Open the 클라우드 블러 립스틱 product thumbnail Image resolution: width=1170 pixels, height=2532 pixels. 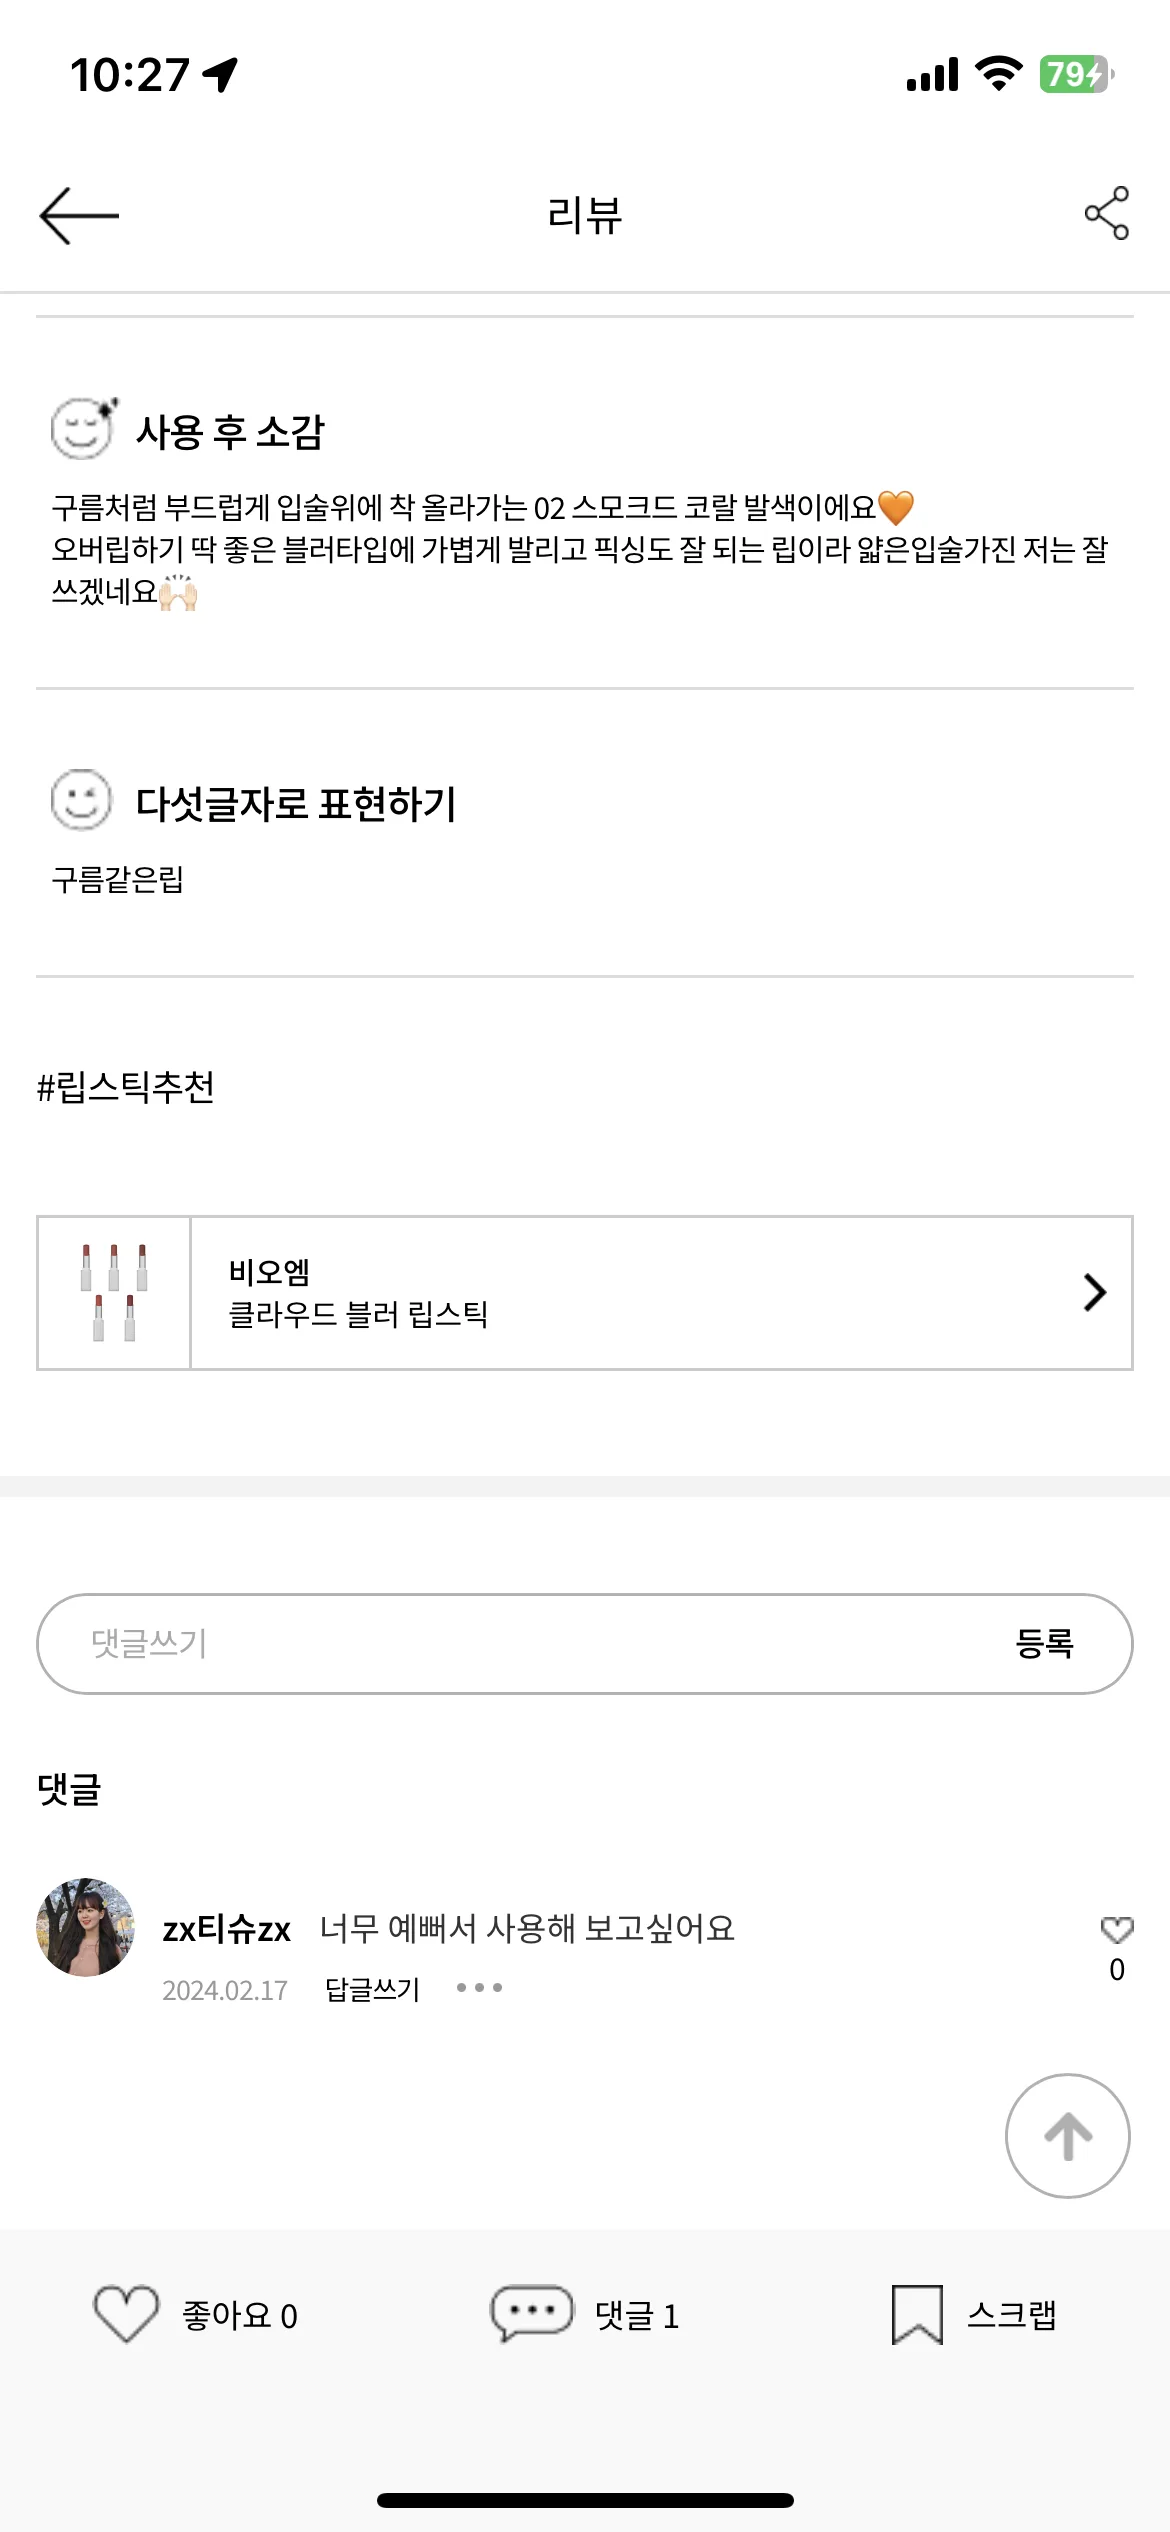(114, 1292)
